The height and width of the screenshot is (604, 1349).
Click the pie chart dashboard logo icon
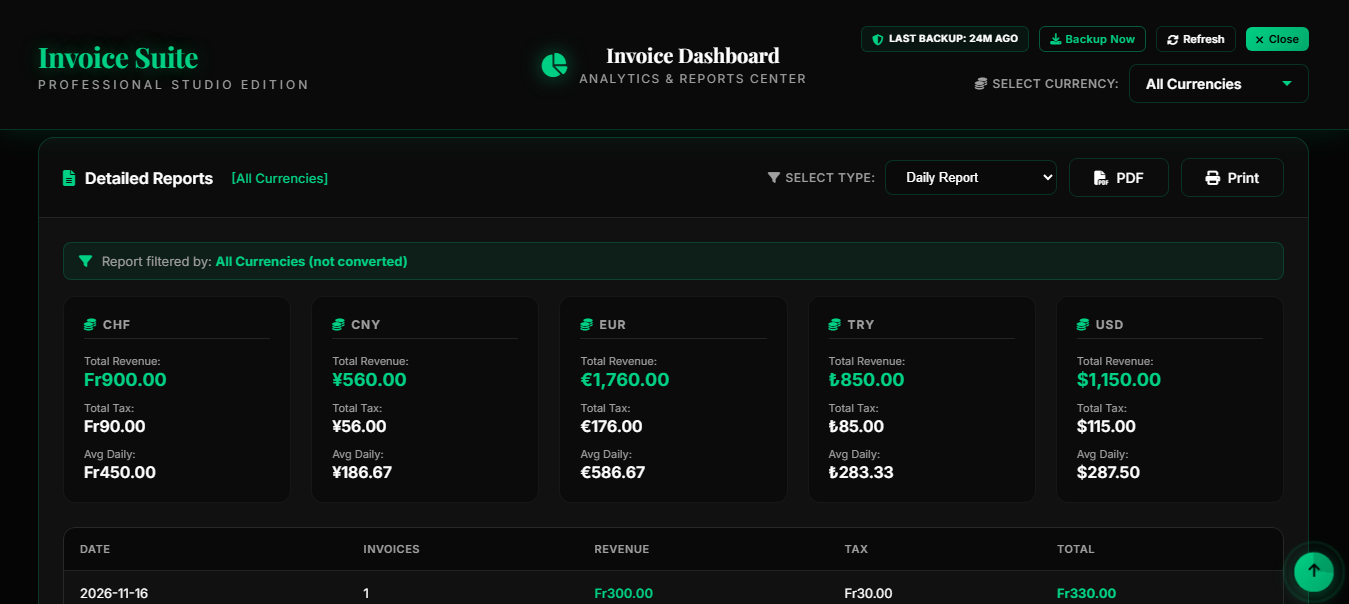click(554, 65)
